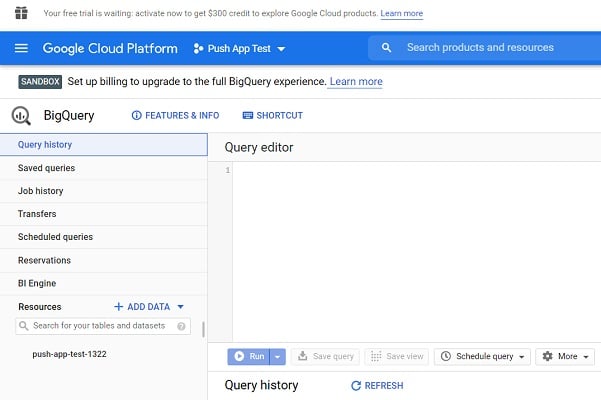This screenshot has width=601, height=400.
Task: Click the Save query download icon
Action: click(x=302, y=356)
